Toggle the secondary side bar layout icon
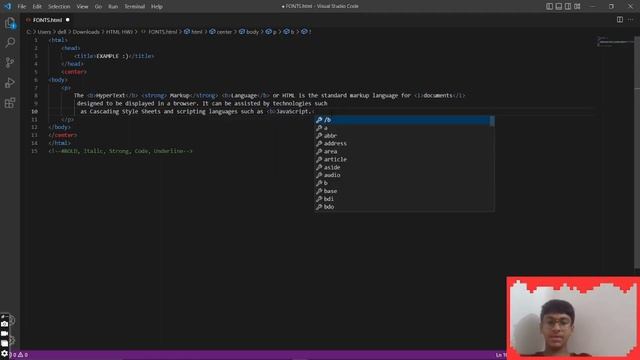This screenshot has width=640, height=360. [568, 6]
